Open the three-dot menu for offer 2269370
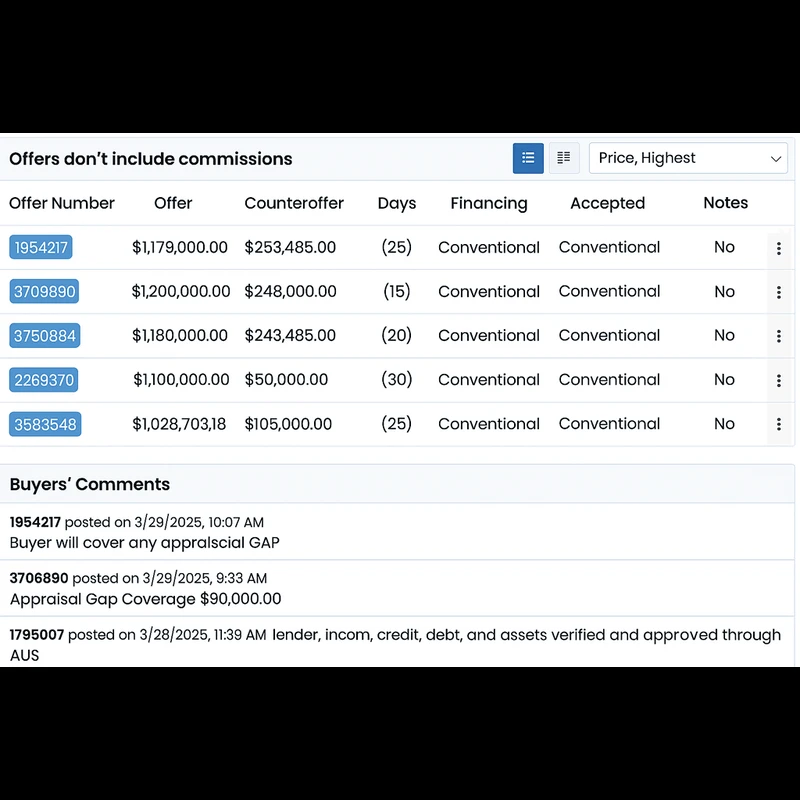Viewport: 800px width, 800px height. 779,380
